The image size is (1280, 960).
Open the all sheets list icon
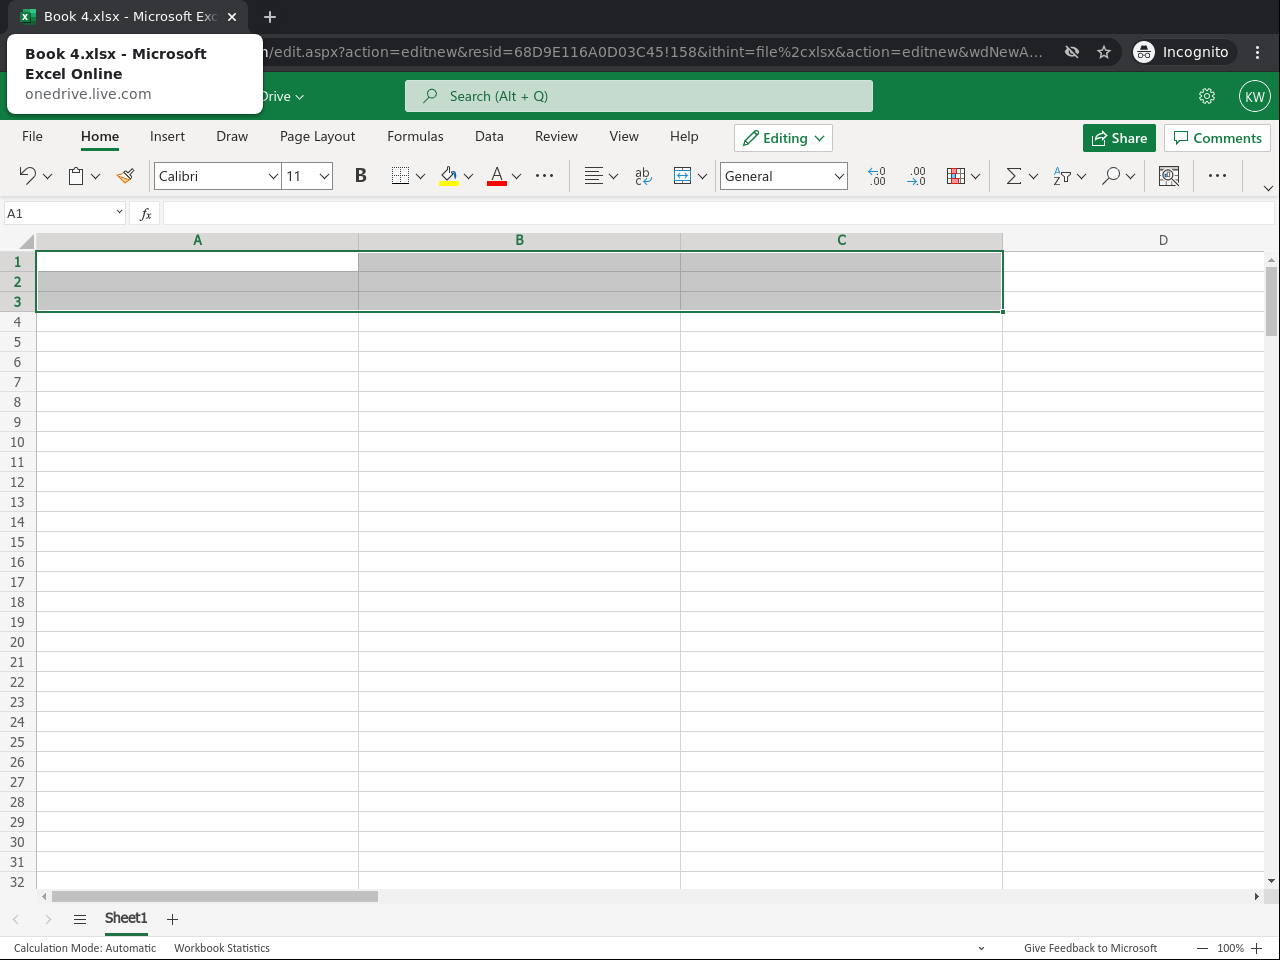pos(80,919)
